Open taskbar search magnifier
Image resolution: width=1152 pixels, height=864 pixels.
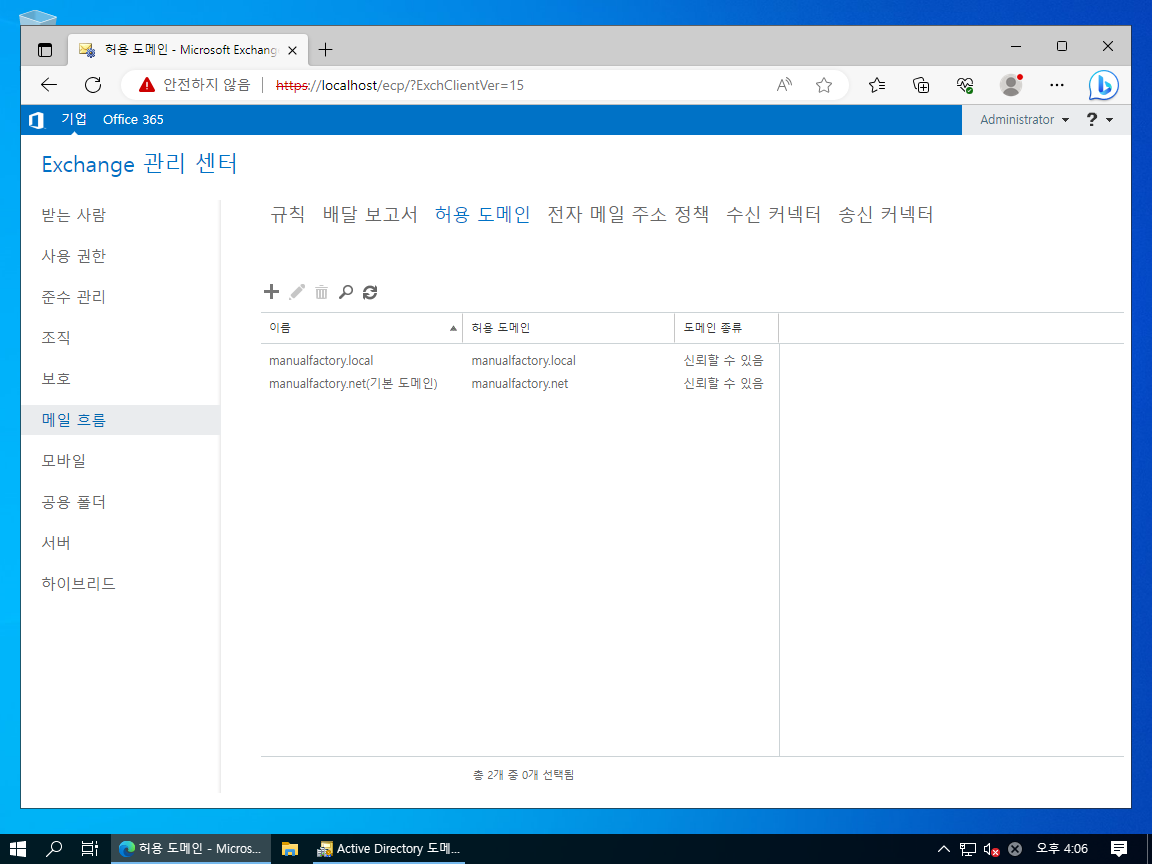pos(54,849)
